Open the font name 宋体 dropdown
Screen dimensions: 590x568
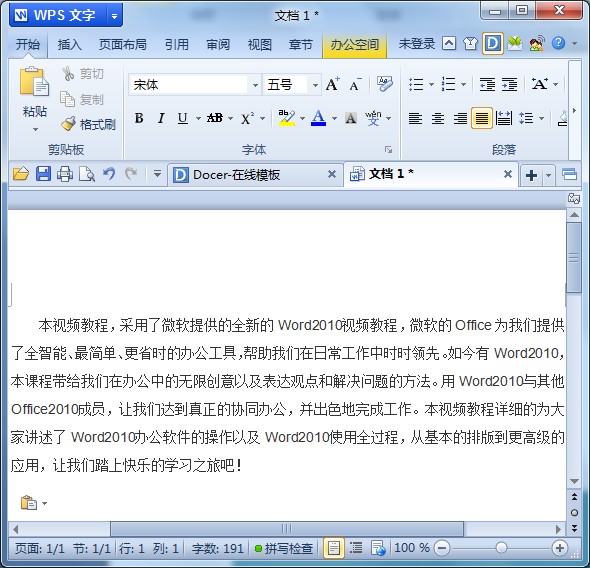tap(255, 85)
